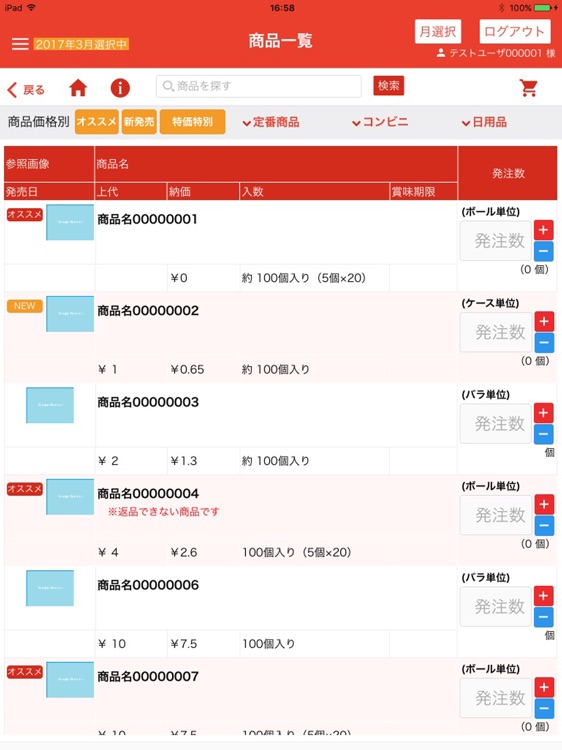Focus 発注数 field for 商品名00000003

coord(496,423)
